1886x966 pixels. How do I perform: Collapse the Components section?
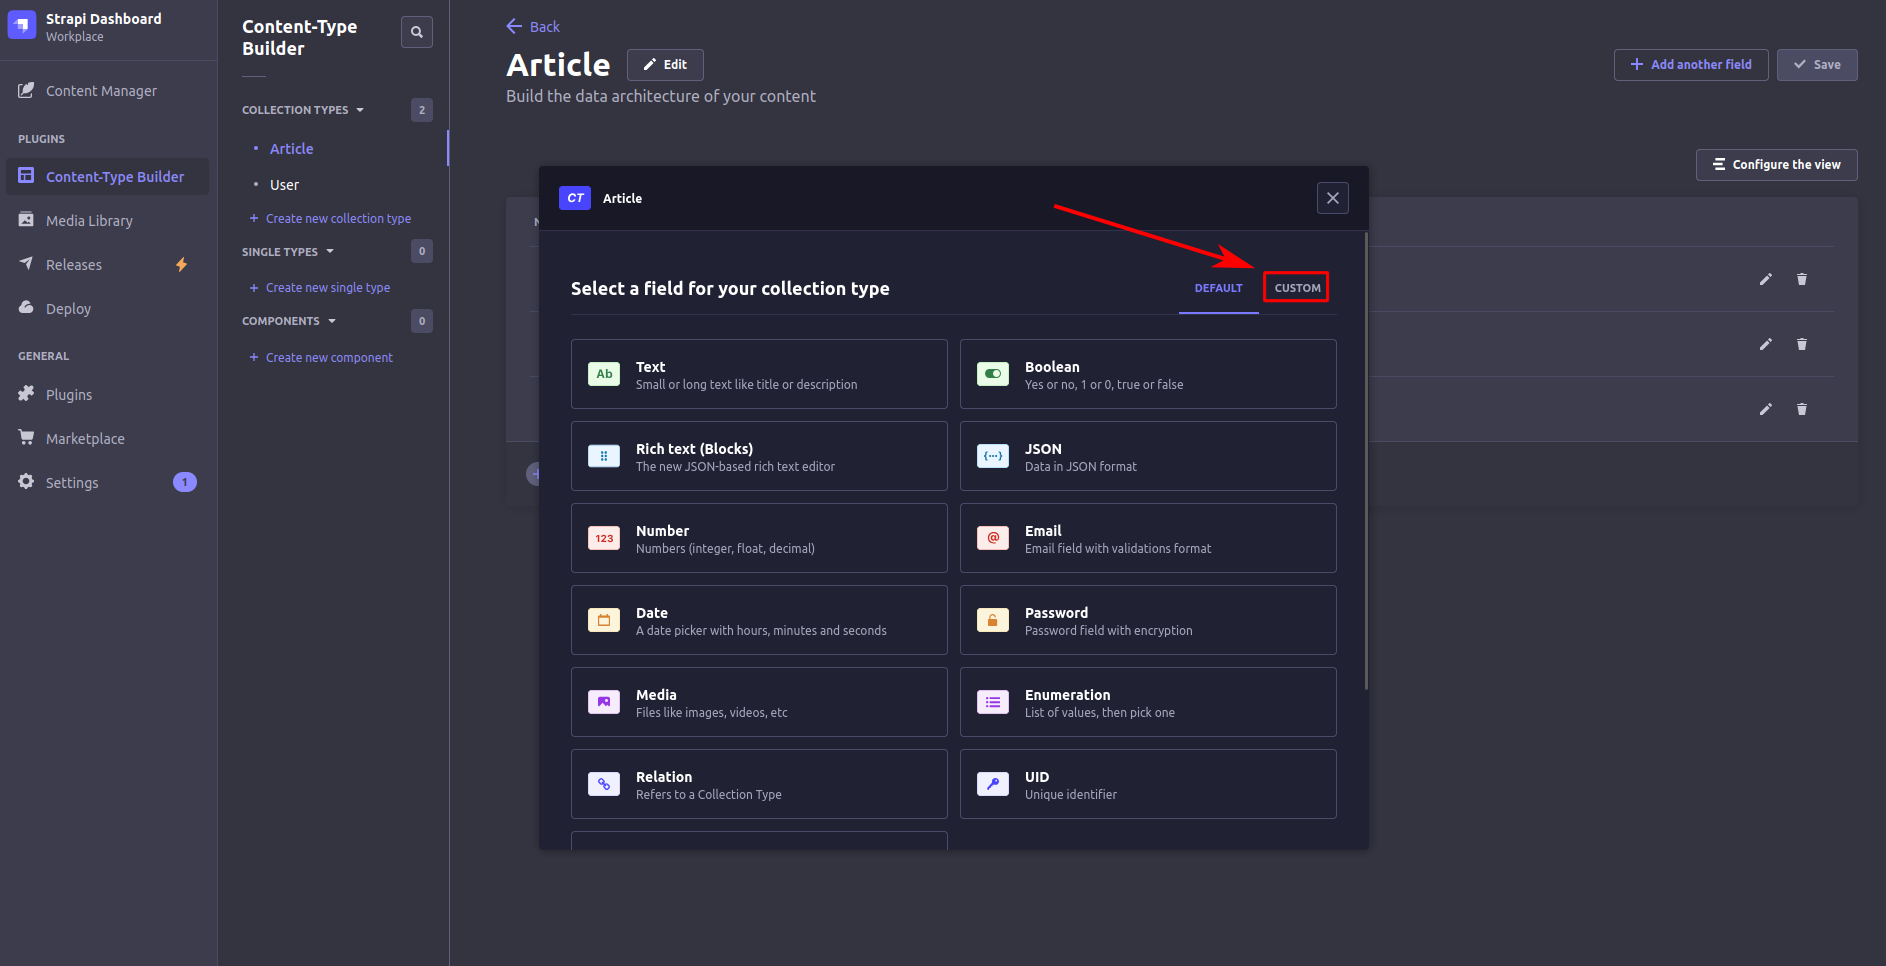[x=289, y=321]
